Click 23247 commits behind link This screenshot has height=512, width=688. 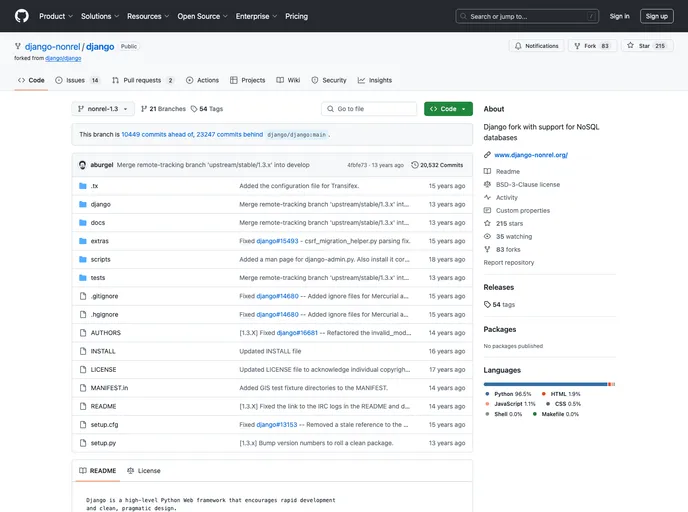click(x=229, y=135)
